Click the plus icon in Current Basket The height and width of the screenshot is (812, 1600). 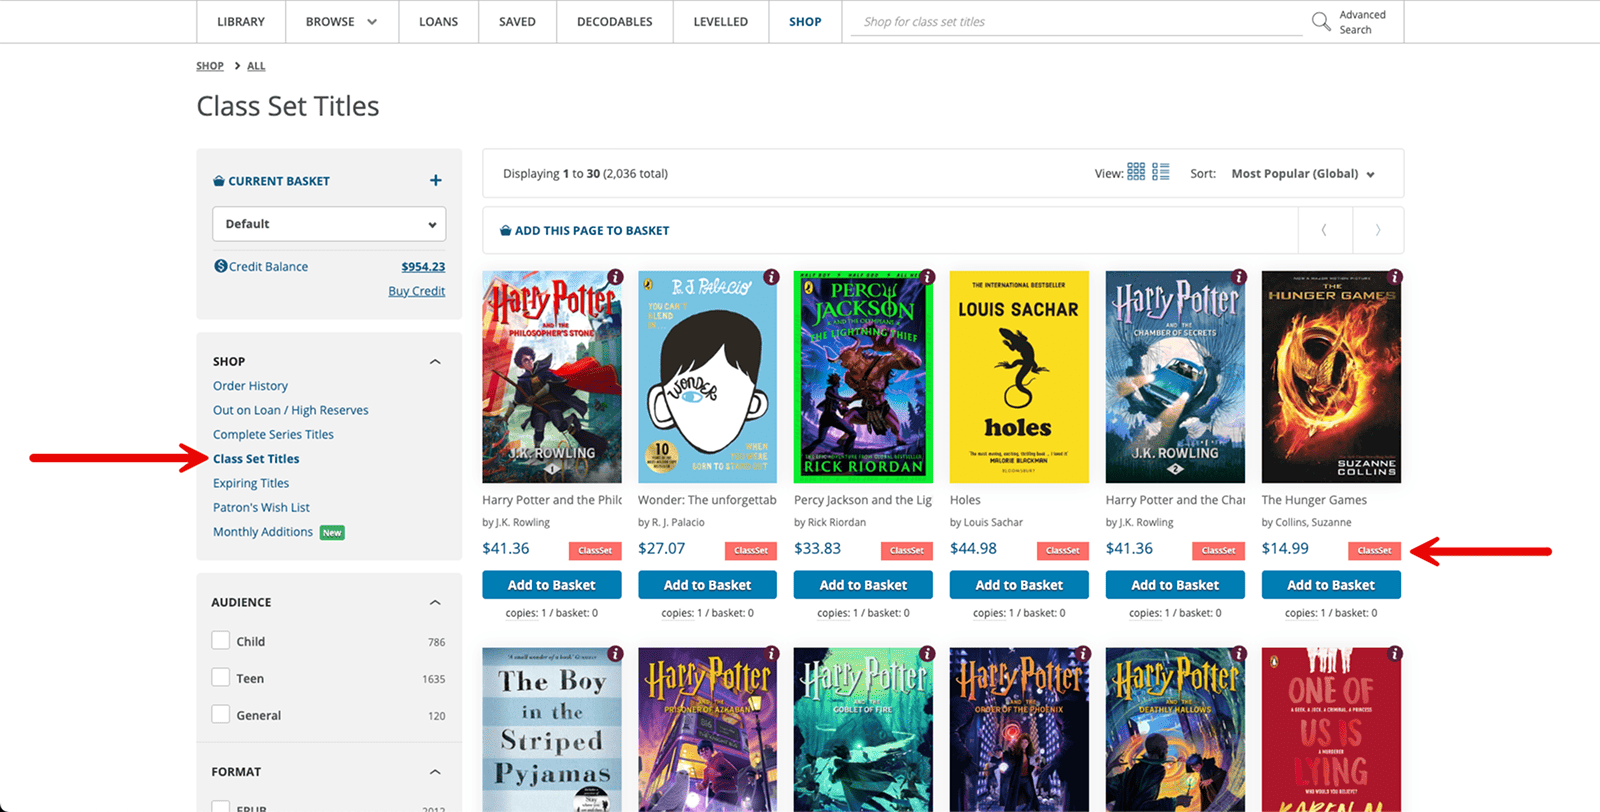pos(435,180)
